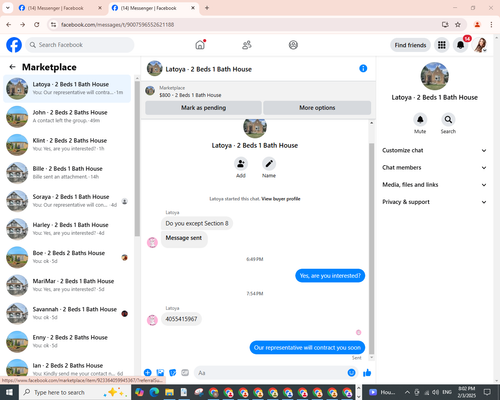
Task: Mute the Latoya conversation
Action: pos(420,119)
